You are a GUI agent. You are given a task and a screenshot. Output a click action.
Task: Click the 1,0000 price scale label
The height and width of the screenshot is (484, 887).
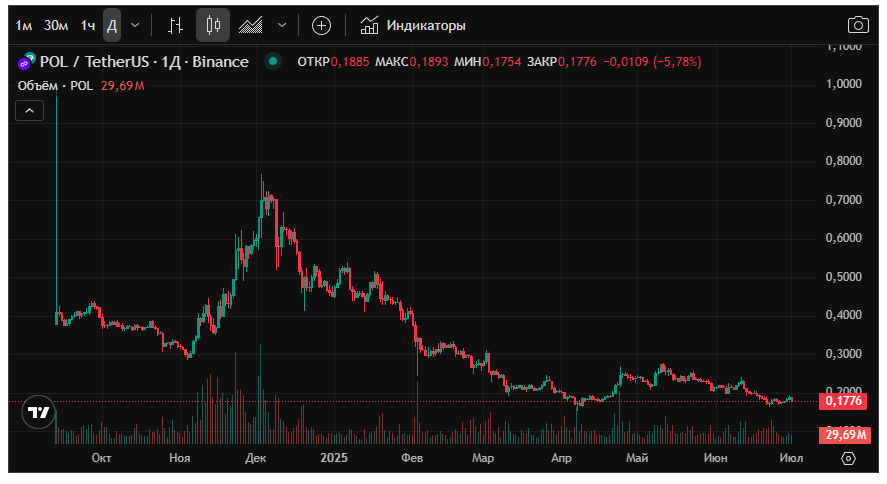click(843, 84)
